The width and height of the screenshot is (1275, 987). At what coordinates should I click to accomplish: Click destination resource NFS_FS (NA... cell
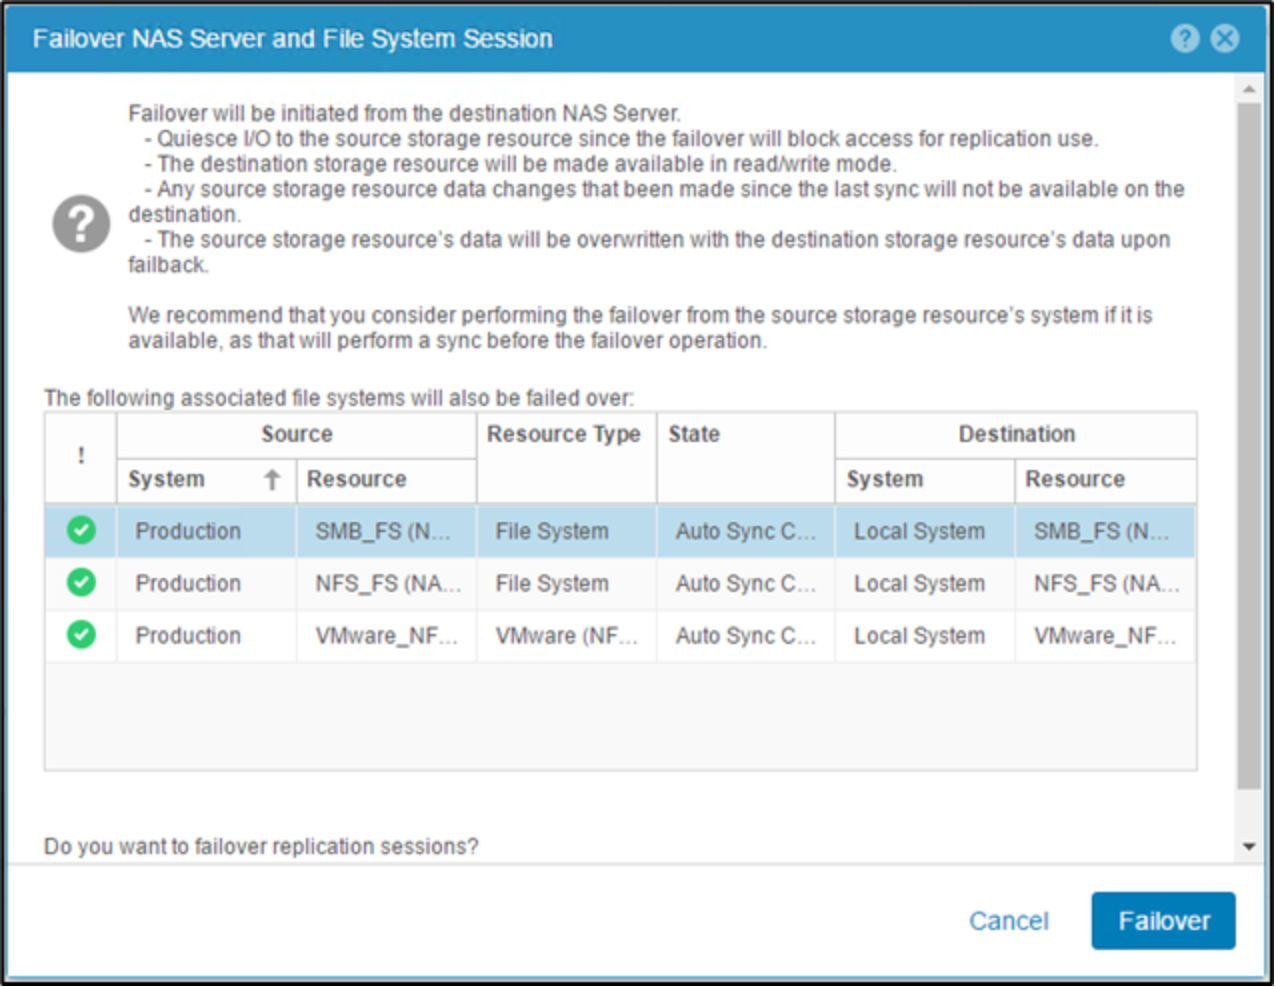[1105, 583]
